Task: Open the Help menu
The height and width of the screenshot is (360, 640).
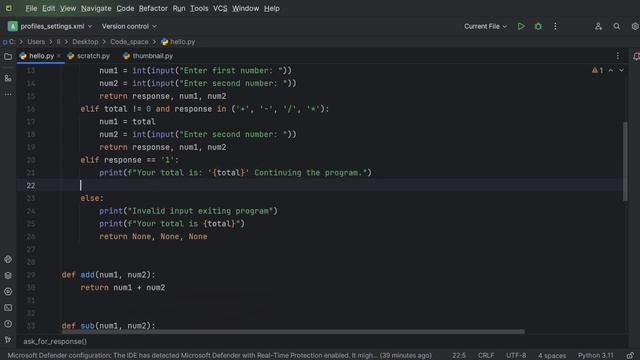Action: (271, 8)
